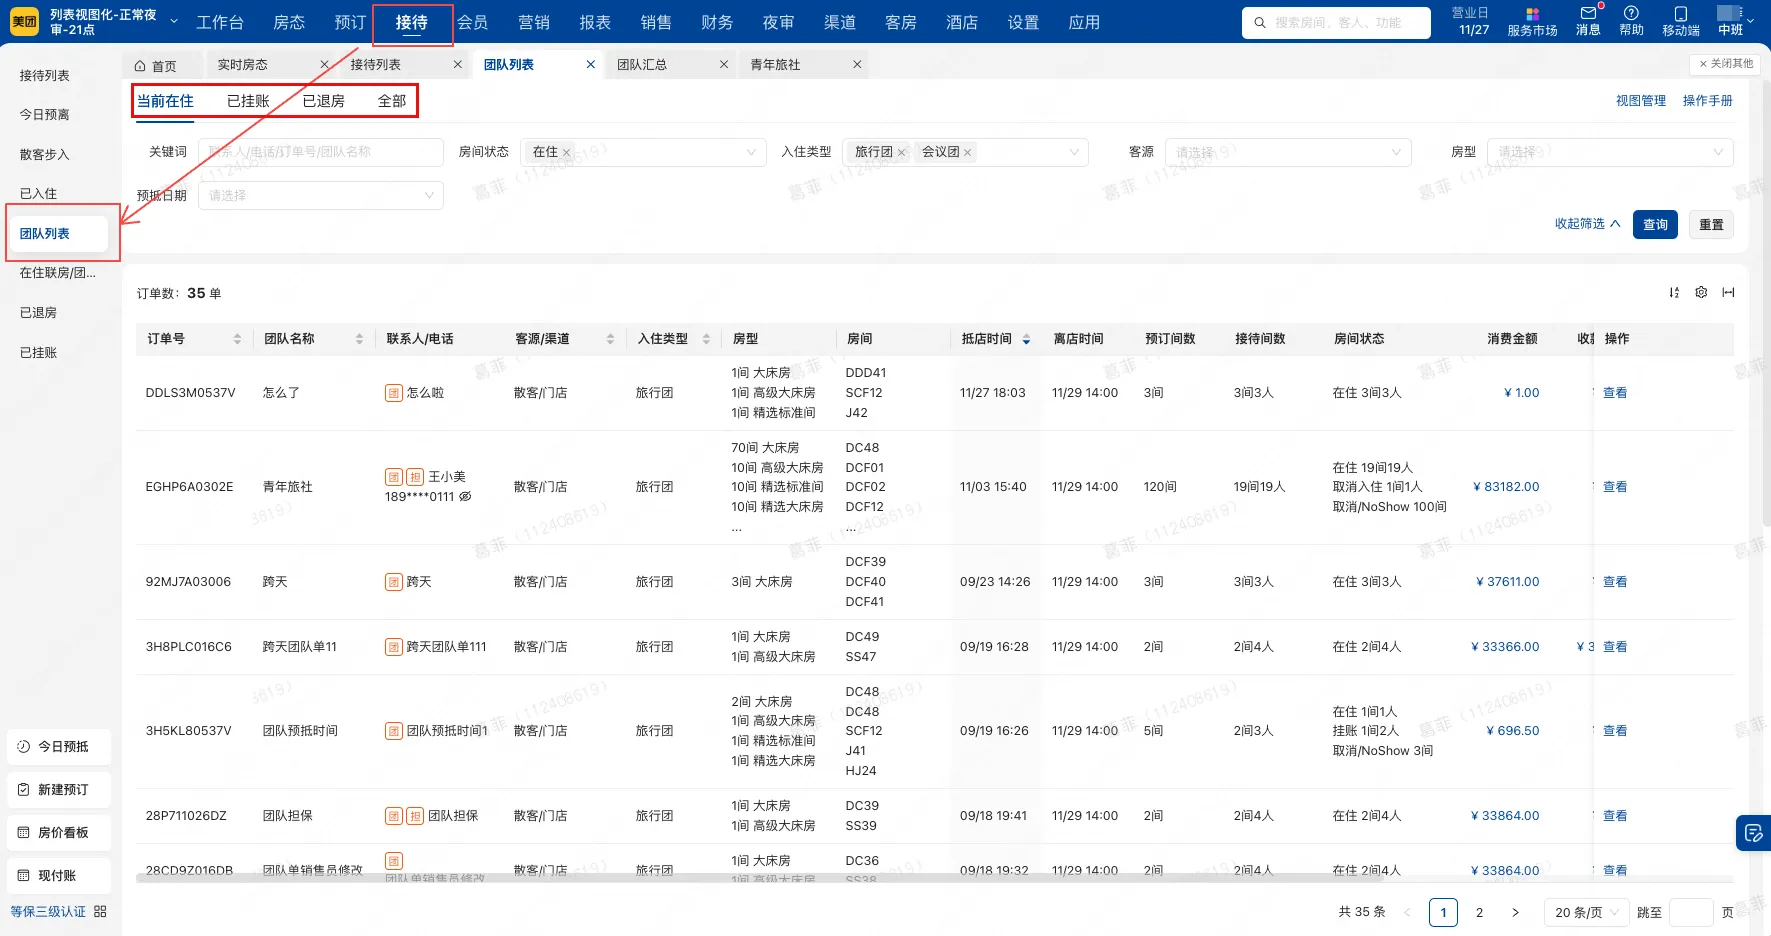Toggle sorting on the 订单号 column
The height and width of the screenshot is (936, 1771).
pyautogui.click(x=238, y=338)
